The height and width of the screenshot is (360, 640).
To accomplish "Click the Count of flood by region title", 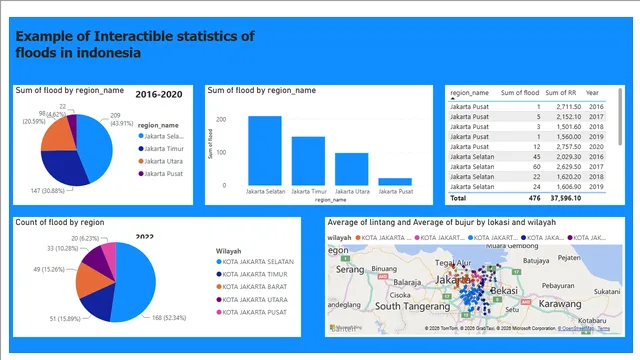I will click(60, 222).
